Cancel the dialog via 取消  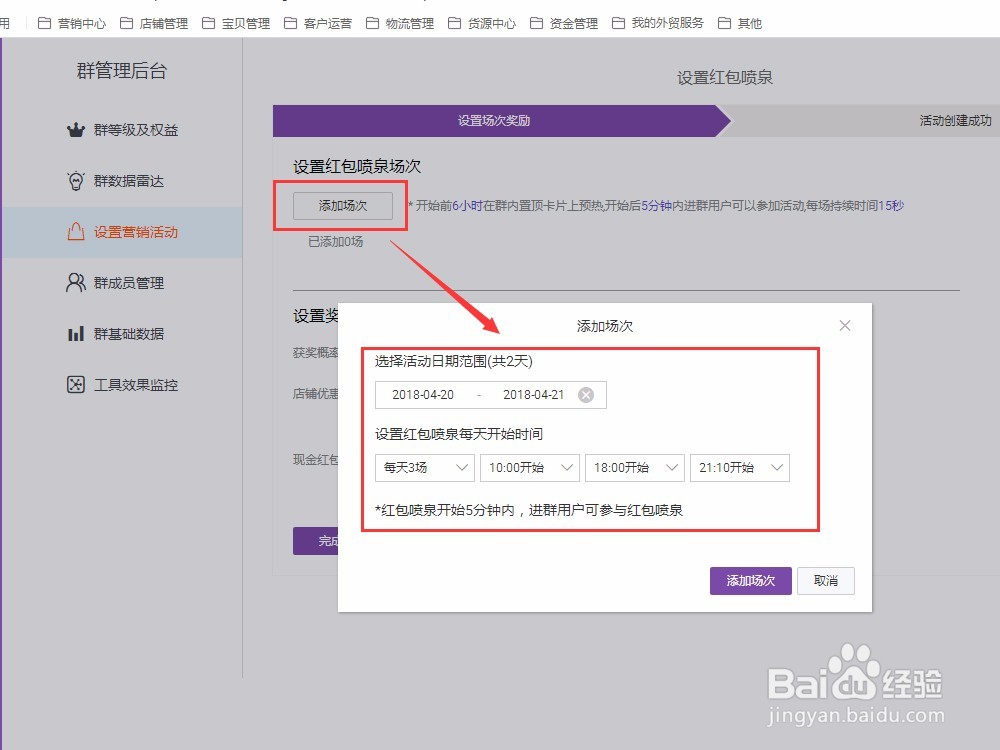825,580
